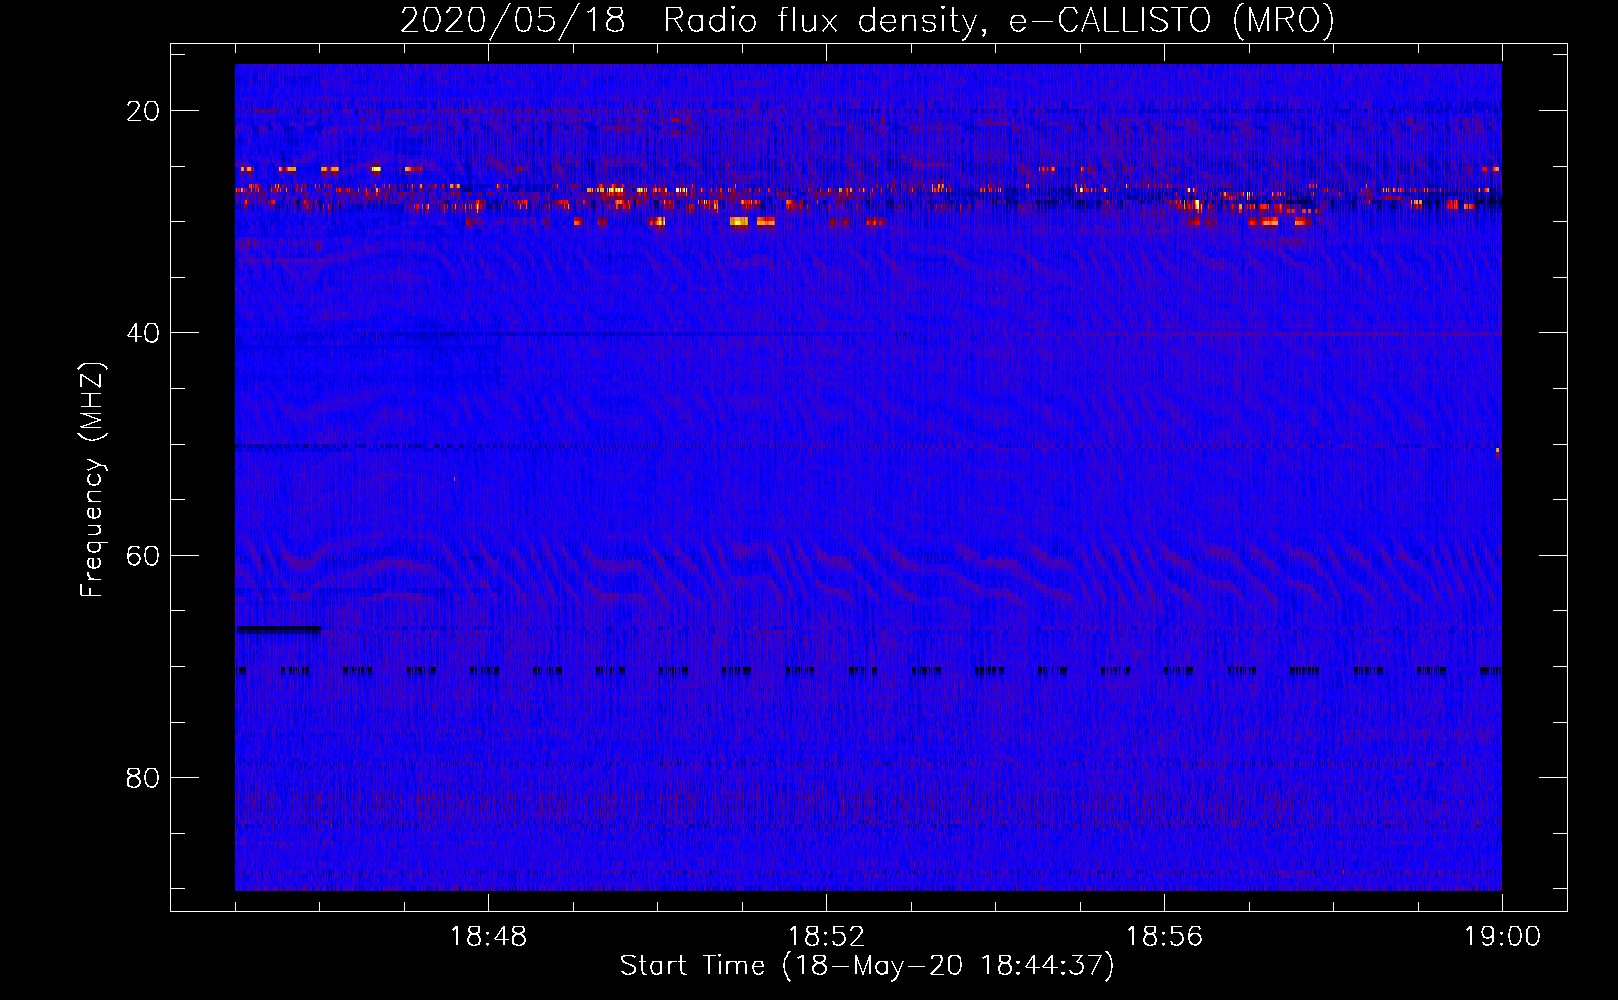The image size is (1618, 1000).
Task: Click the 19:00 time tick label
Action: point(1502,937)
